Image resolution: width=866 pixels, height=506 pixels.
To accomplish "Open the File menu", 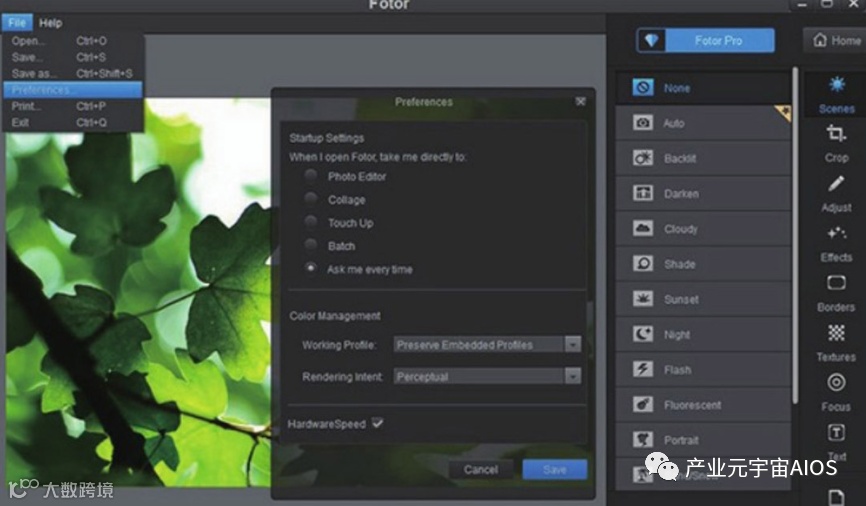I will pyautogui.click(x=17, y=23).
